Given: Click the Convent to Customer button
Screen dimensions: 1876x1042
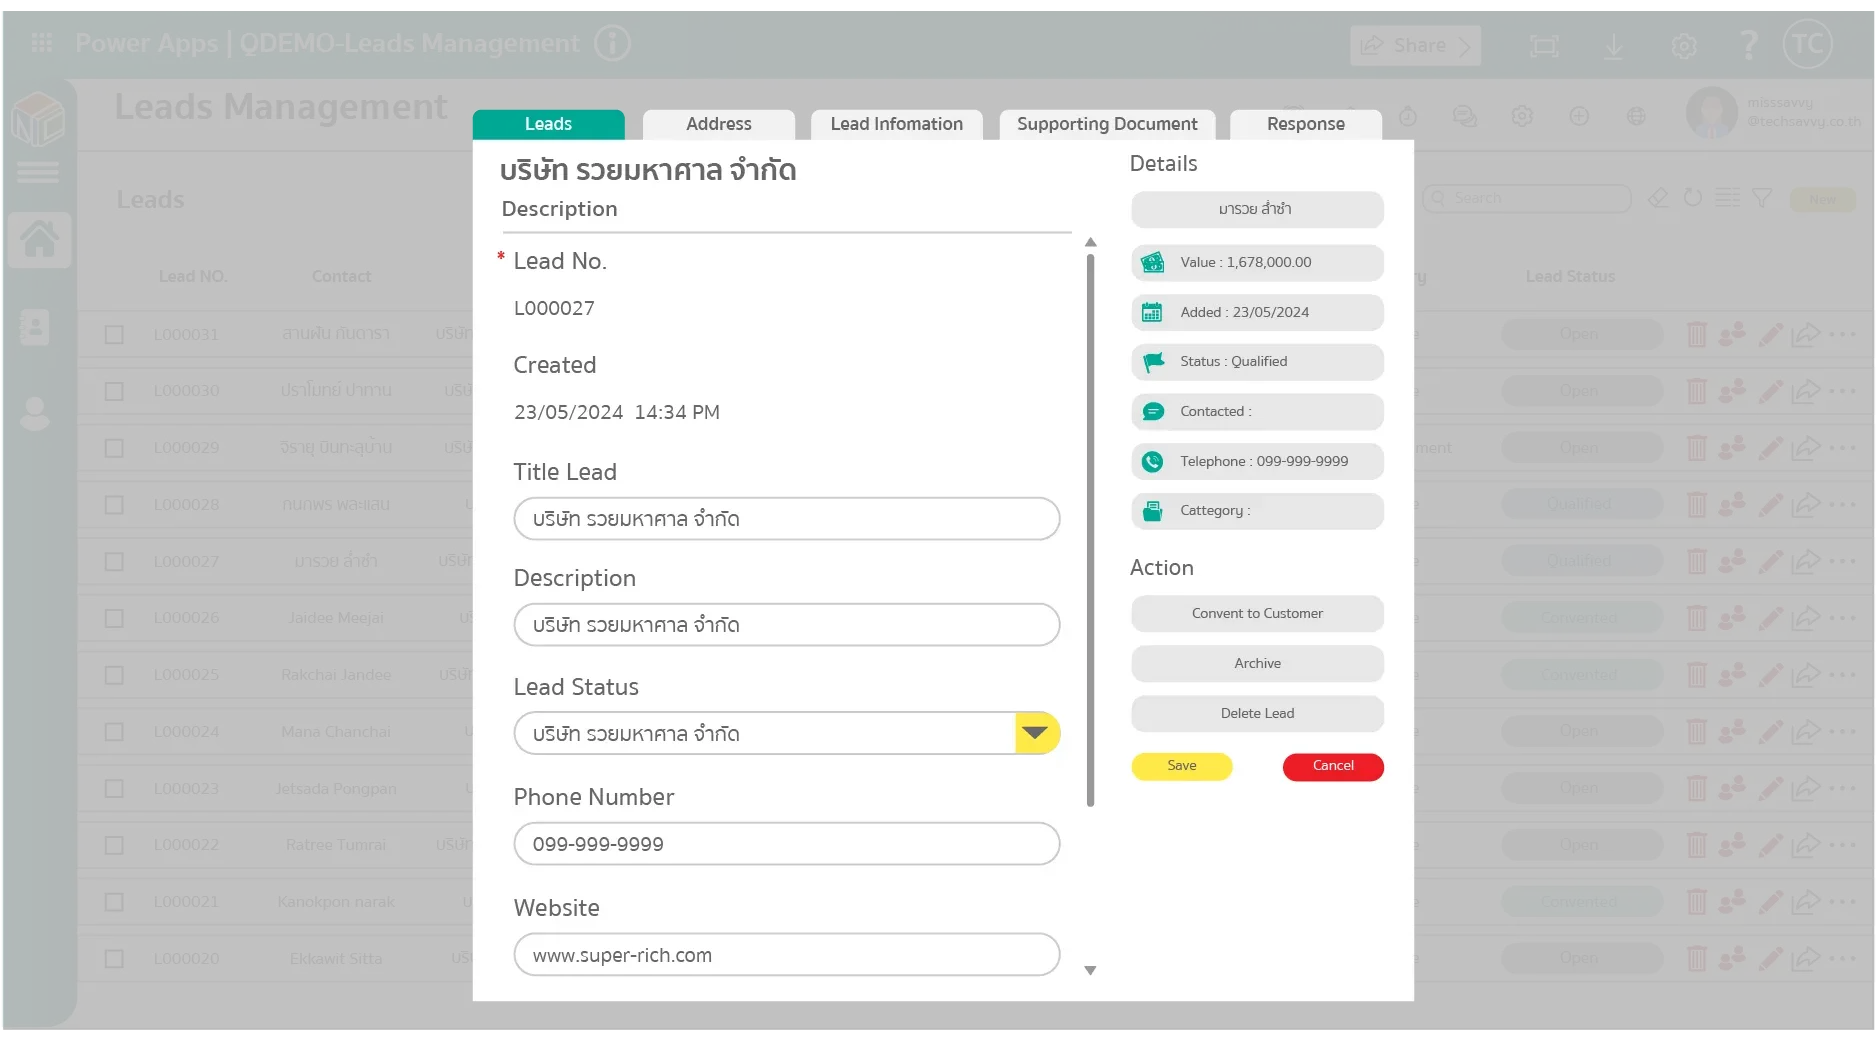Looking at the screenshot, I should click(x=1257, y=614).
